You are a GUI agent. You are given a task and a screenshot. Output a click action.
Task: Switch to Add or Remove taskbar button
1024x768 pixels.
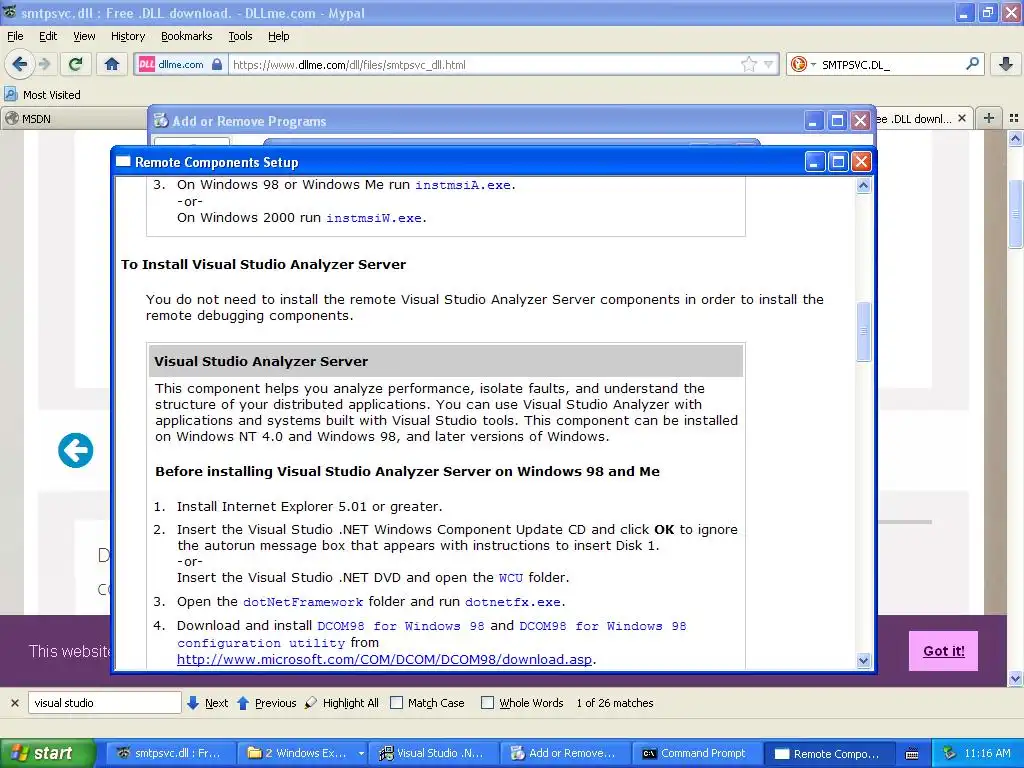pos(564,753)
